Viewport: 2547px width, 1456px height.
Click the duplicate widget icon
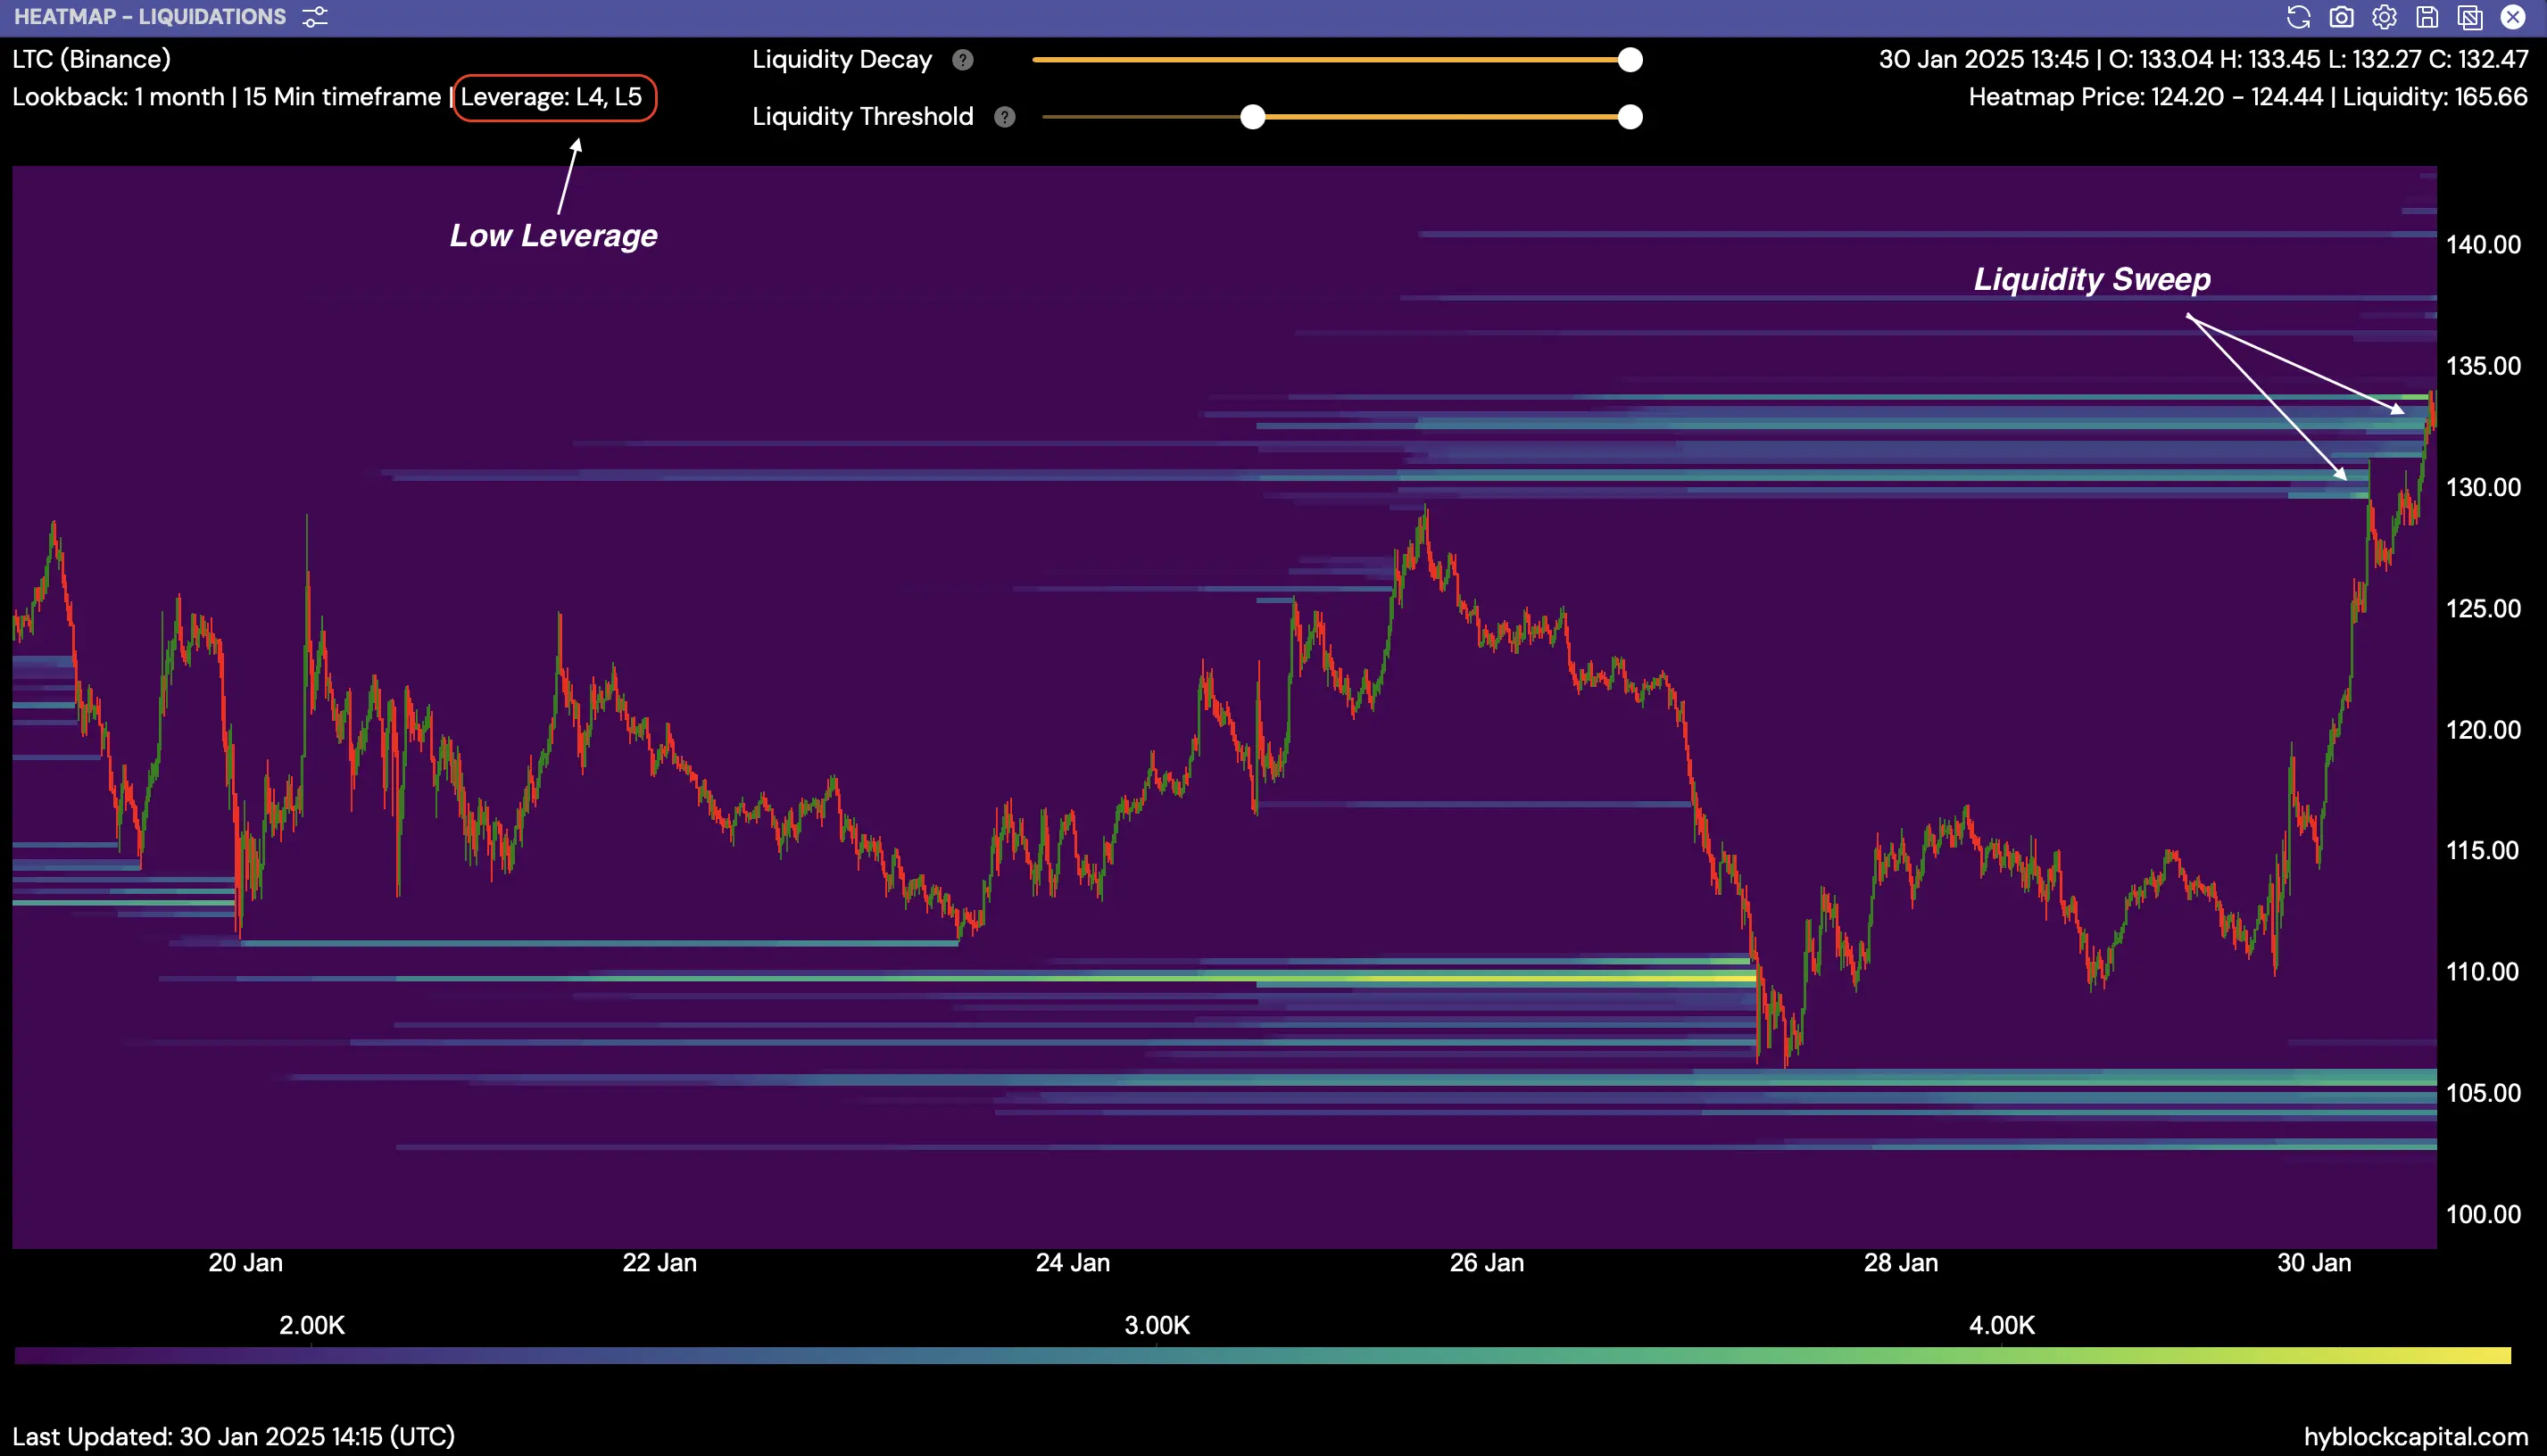[2470, 17]
